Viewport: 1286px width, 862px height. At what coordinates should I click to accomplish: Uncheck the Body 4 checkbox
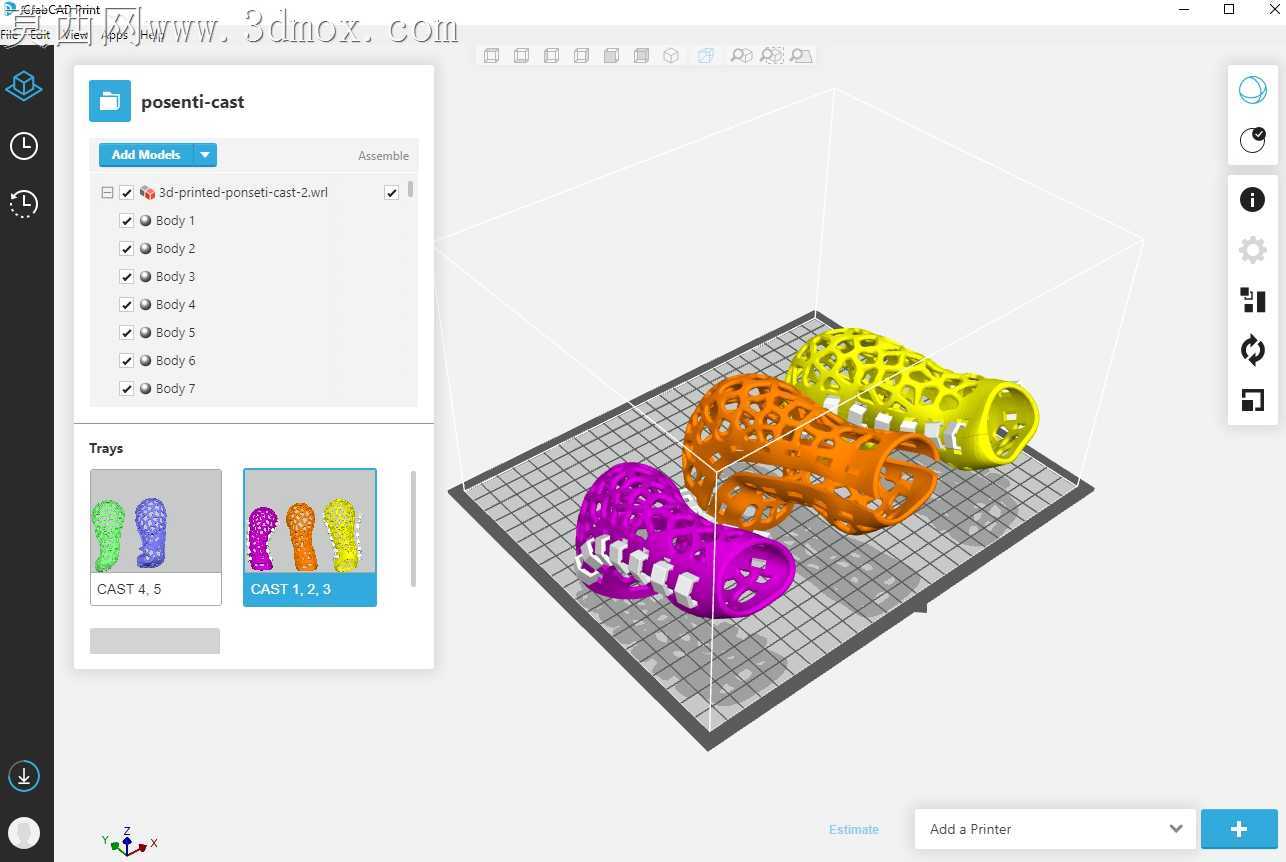127,305
